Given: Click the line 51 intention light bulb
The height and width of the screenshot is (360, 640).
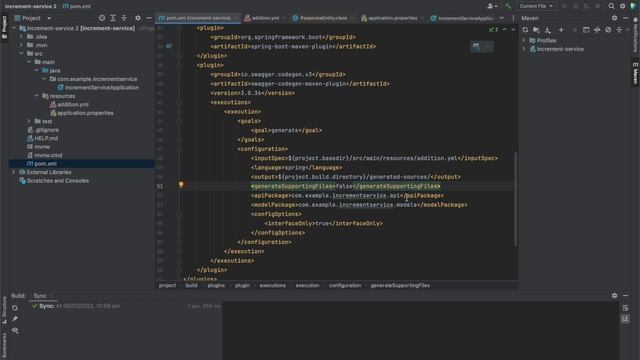Looking at the screenshot, I should pyautogui.click(x=181, y=185).
